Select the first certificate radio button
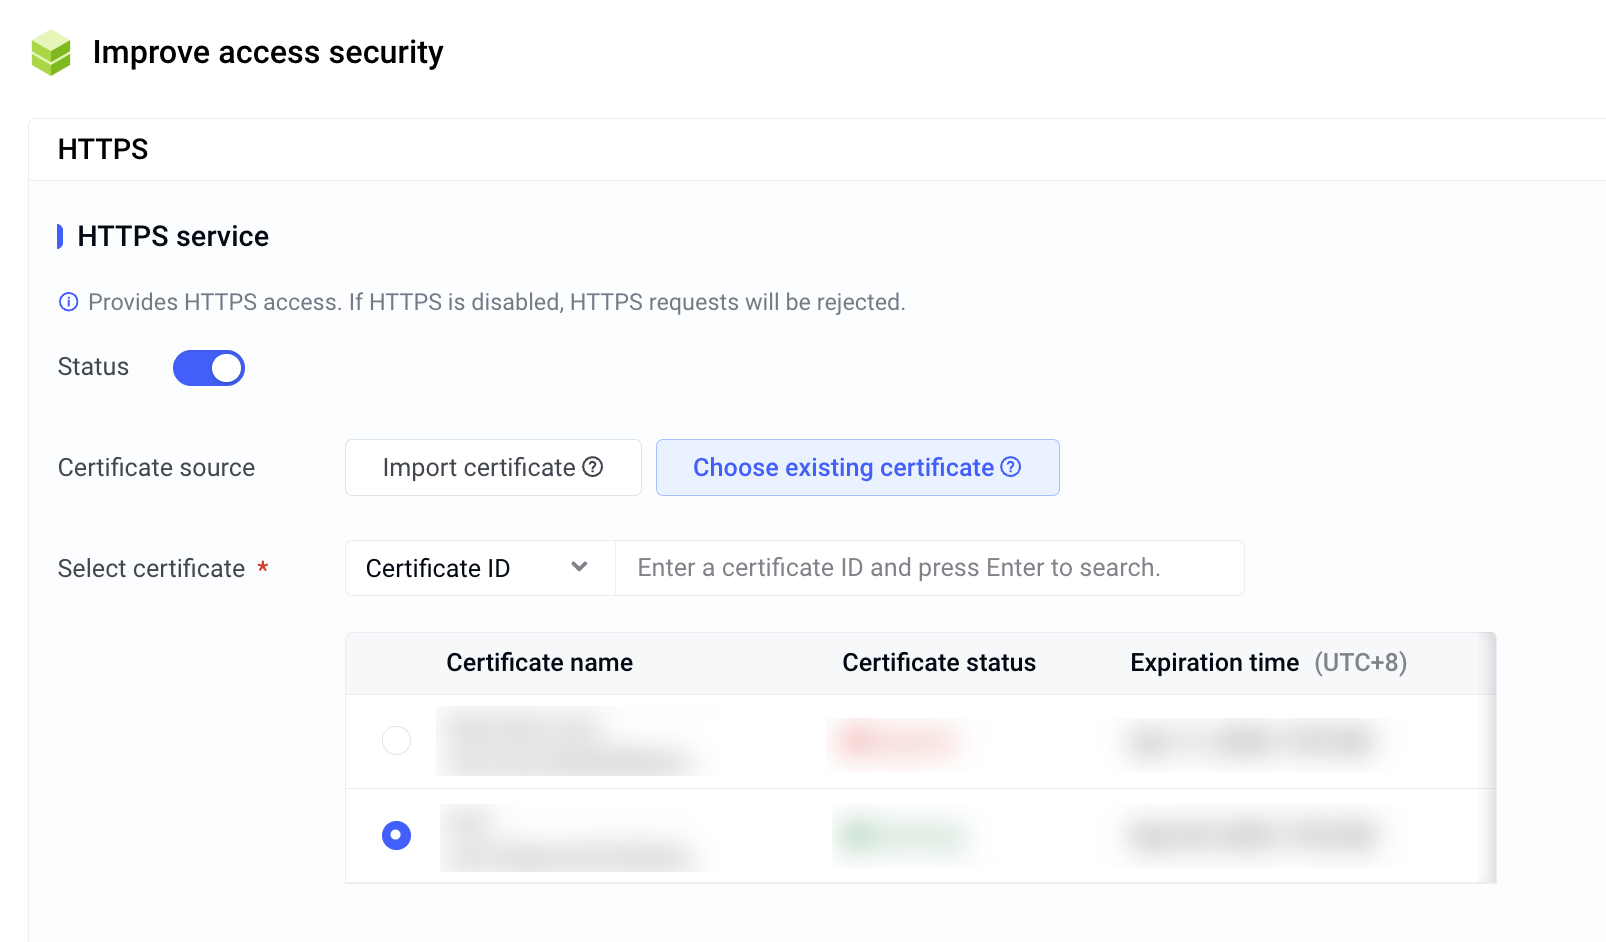The height and width of the screenshot is (942, 1606). click(397, 740)
